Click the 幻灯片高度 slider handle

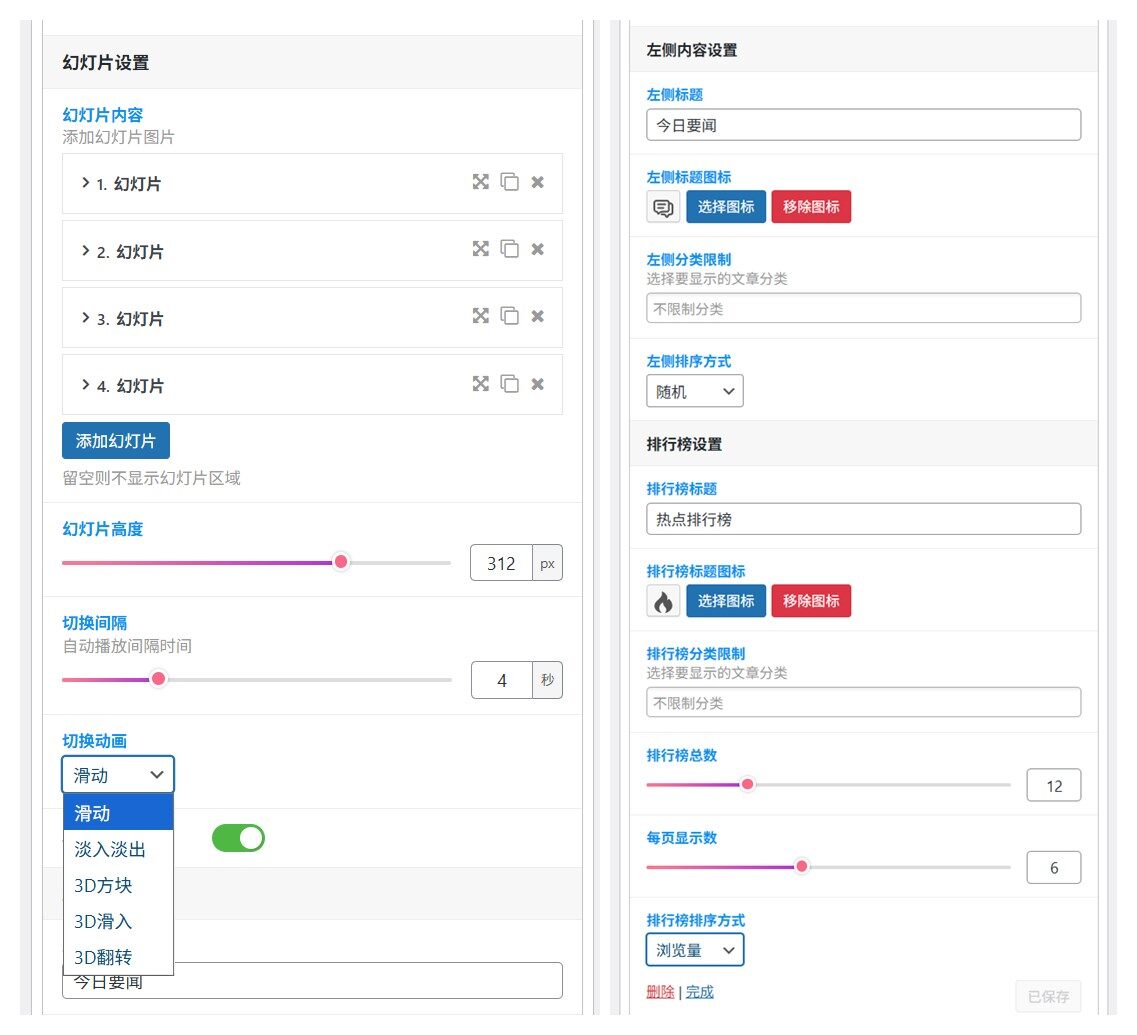pyautogui.click(x=341, y=562)
